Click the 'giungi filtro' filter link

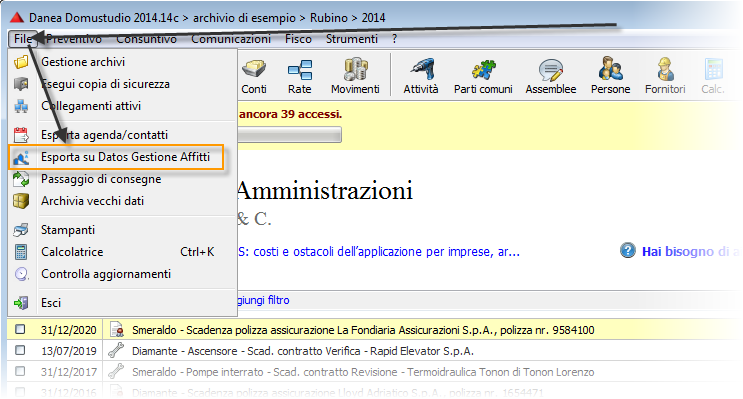point(263,300)
